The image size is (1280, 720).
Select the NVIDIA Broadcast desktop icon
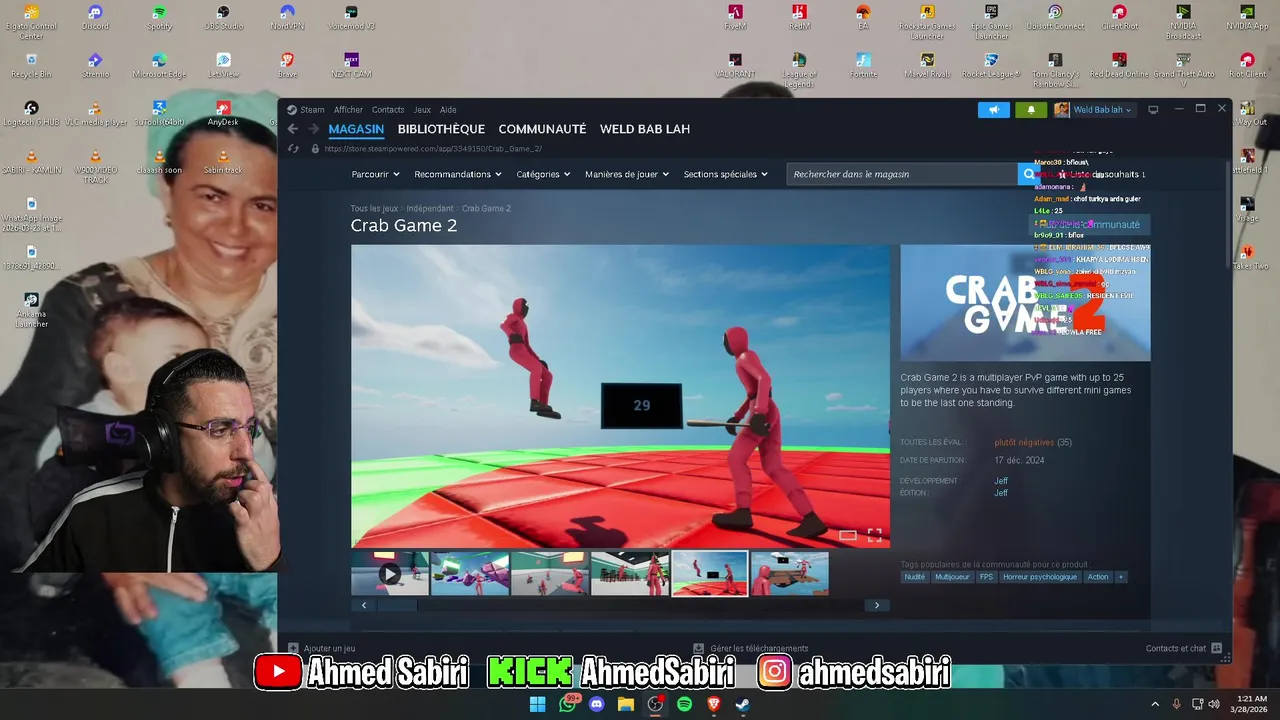coord(1183,22)
